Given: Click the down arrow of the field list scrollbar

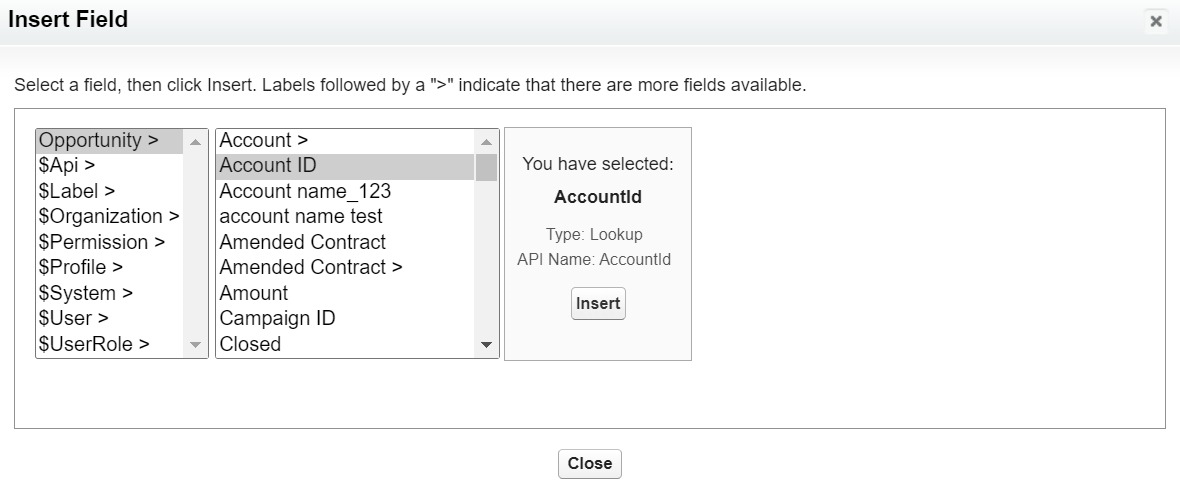Looking at the screenshot, I should pos(486,345).
